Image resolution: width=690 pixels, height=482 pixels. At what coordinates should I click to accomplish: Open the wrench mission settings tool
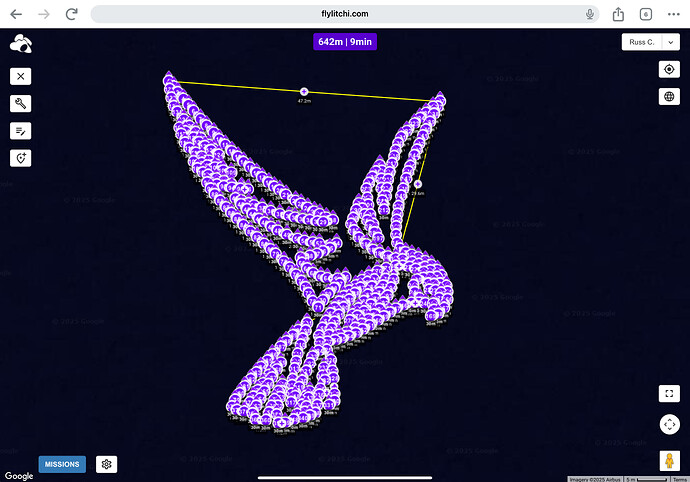pos(21,103)
